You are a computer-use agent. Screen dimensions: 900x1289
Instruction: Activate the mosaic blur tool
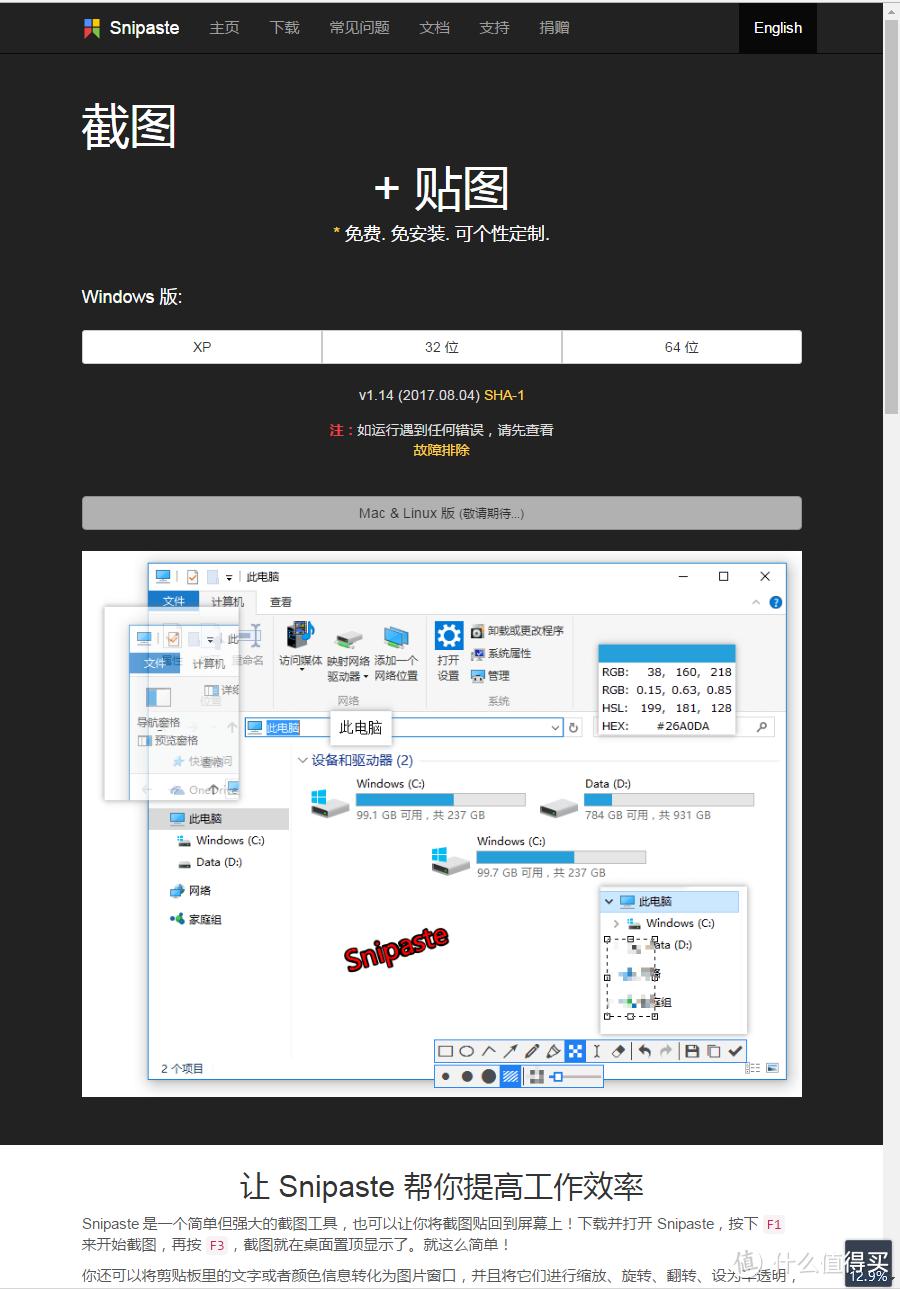tap(575, 1051)
